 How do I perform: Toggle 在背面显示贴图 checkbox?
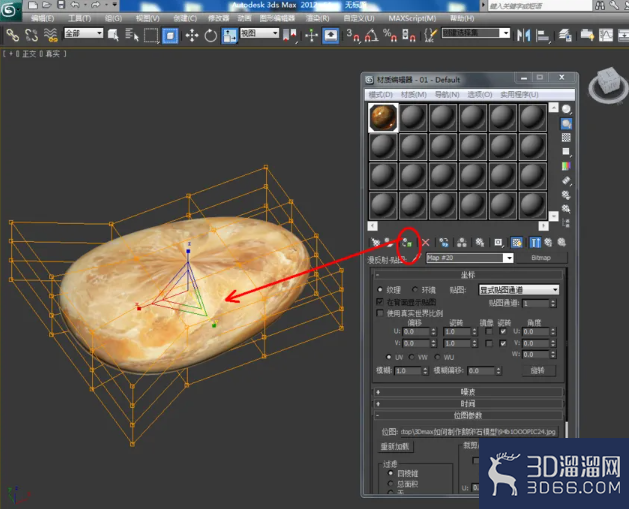380,301
